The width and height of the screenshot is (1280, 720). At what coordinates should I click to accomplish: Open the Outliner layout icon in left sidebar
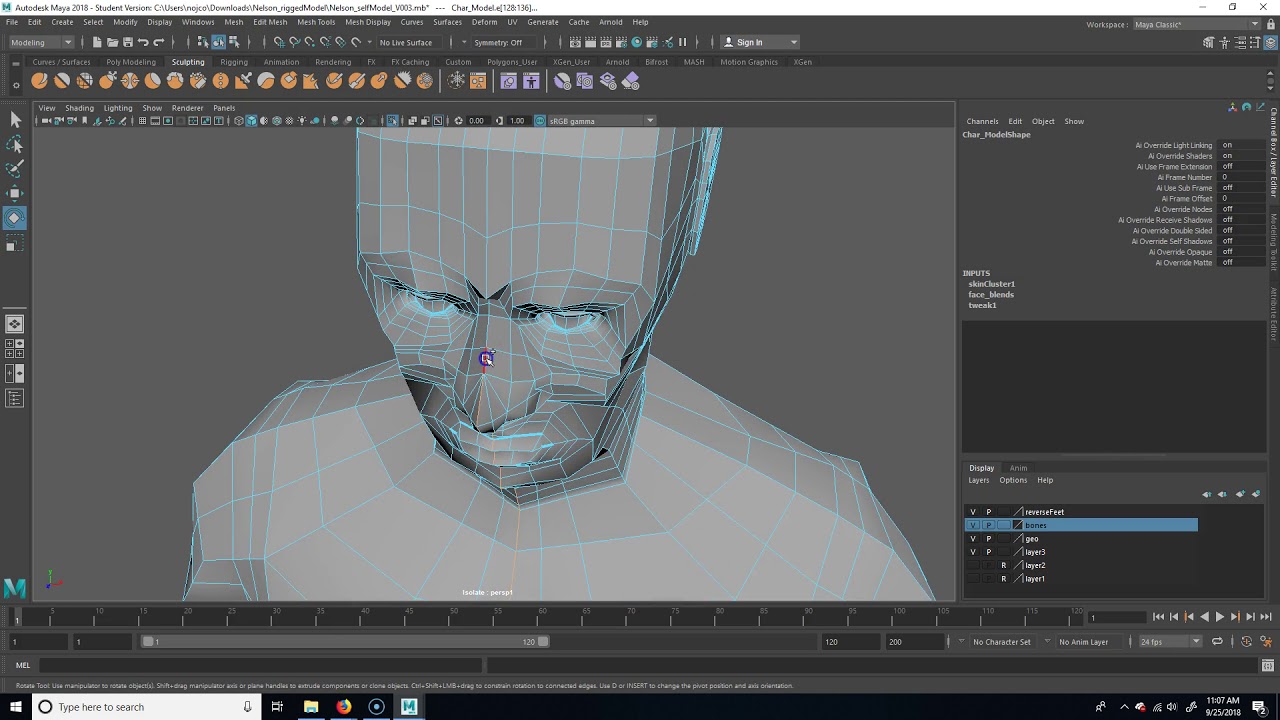(14, 399)
